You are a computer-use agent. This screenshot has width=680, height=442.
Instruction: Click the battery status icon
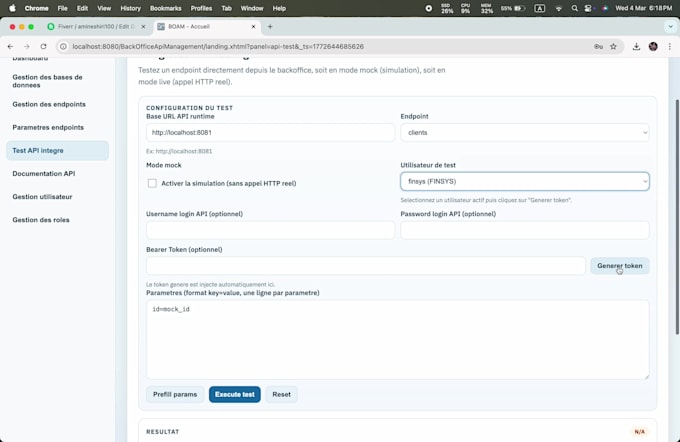(513, 8)
